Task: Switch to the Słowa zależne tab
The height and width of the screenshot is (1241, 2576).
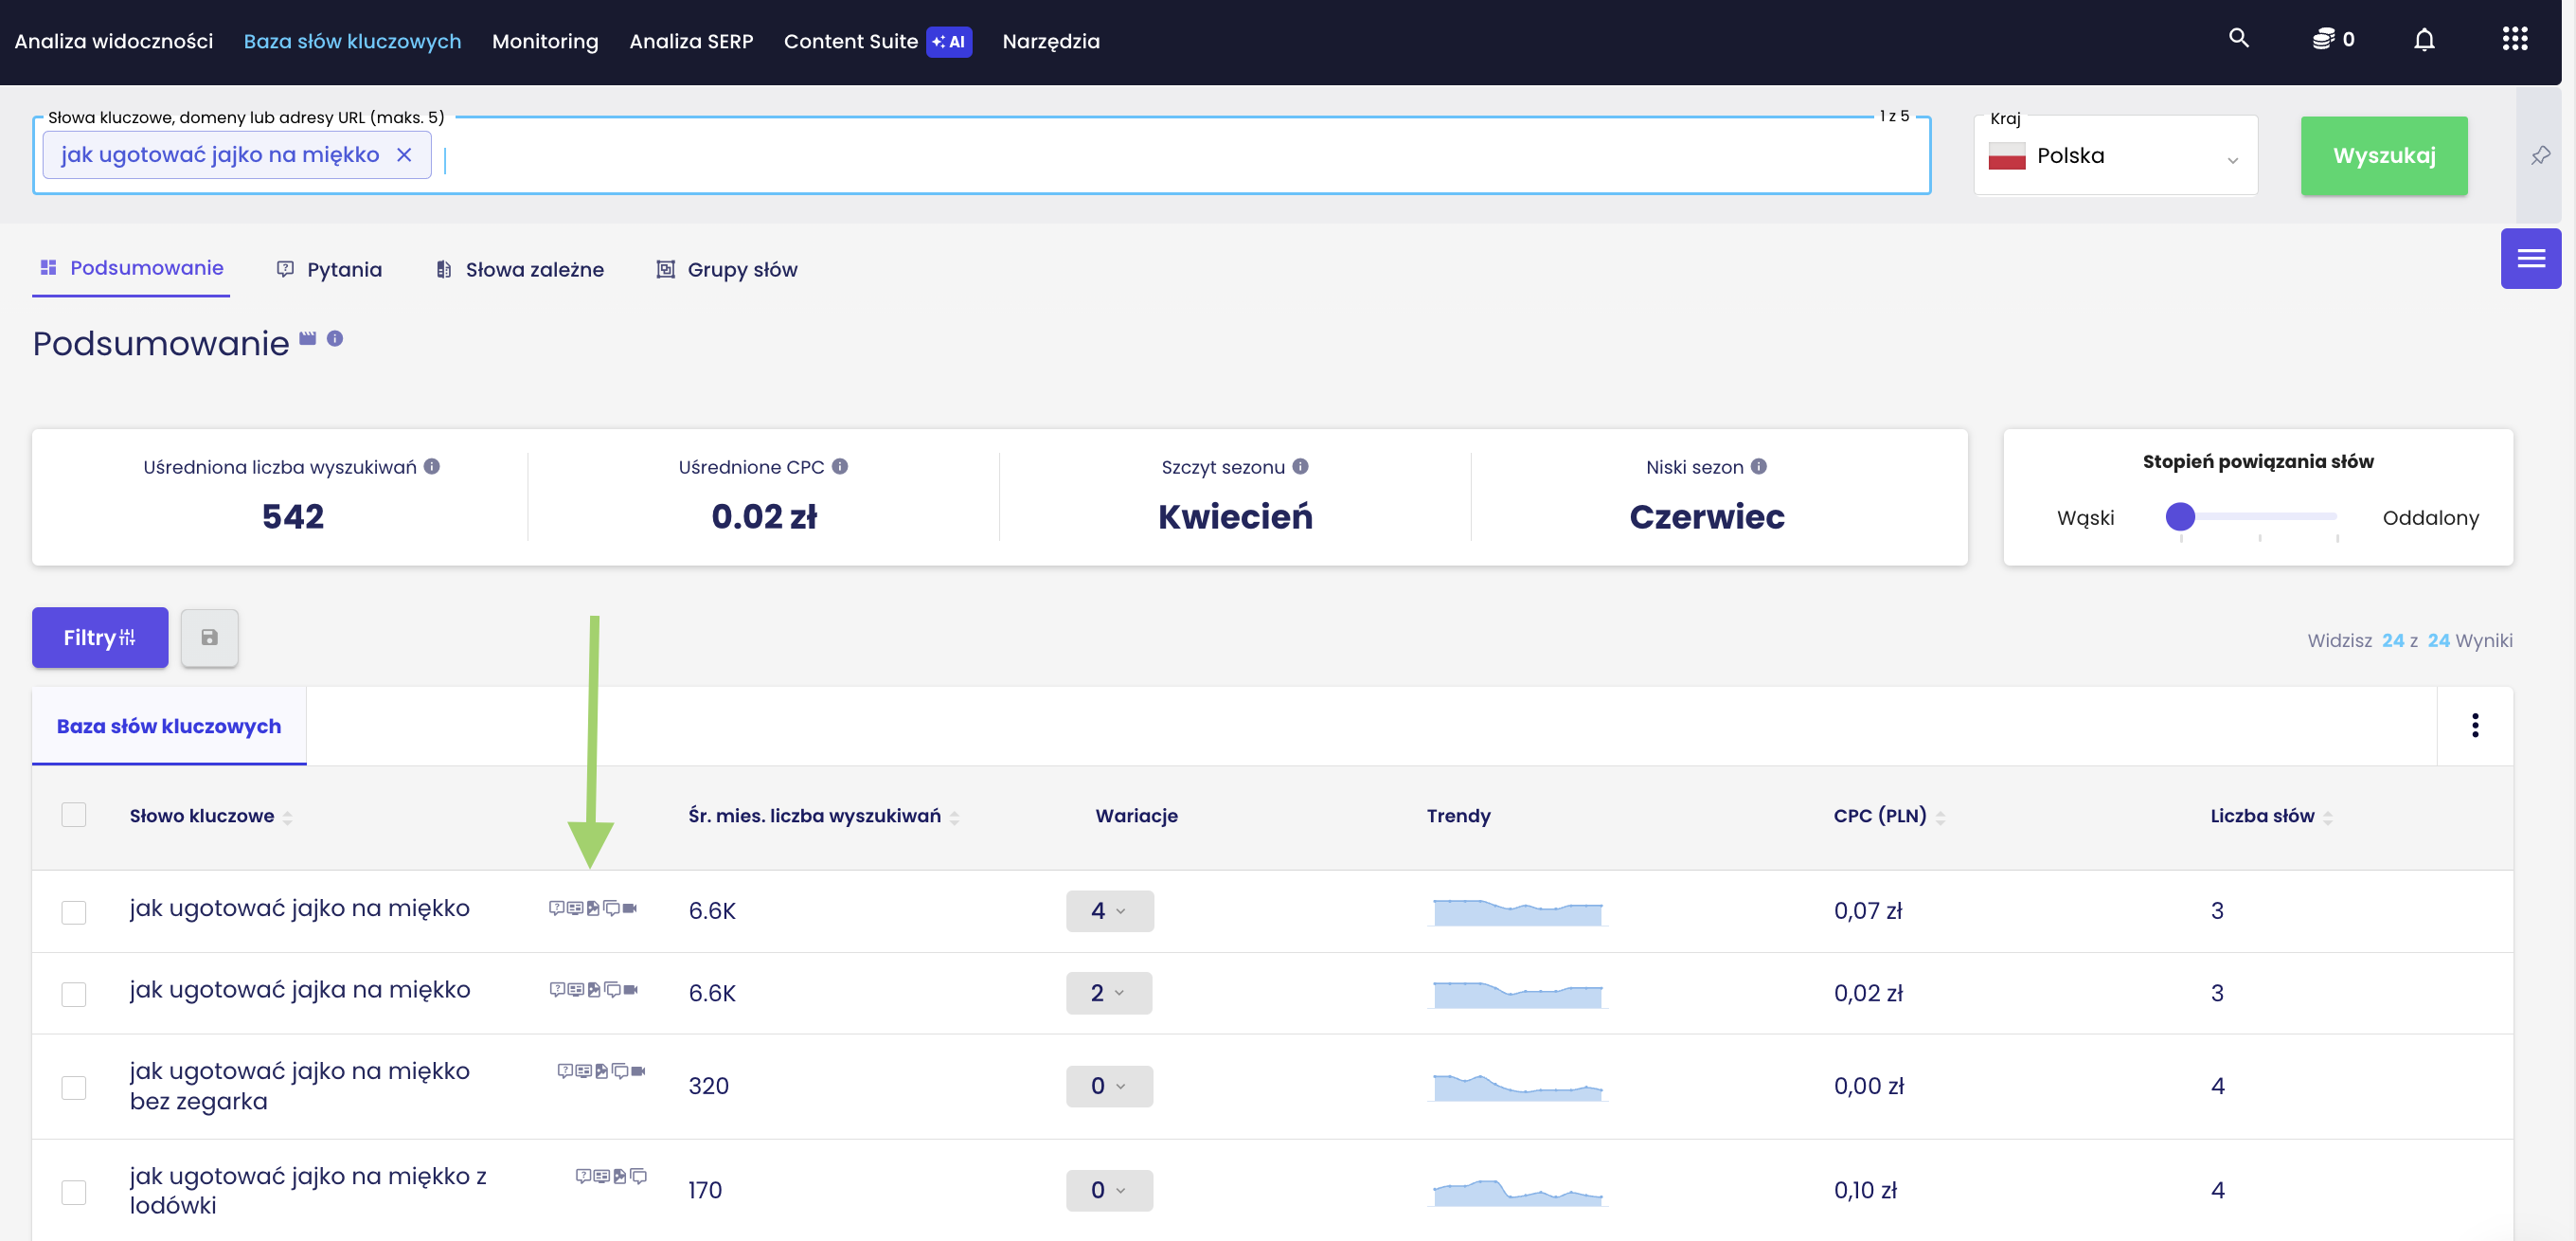Action: (520, 270)
